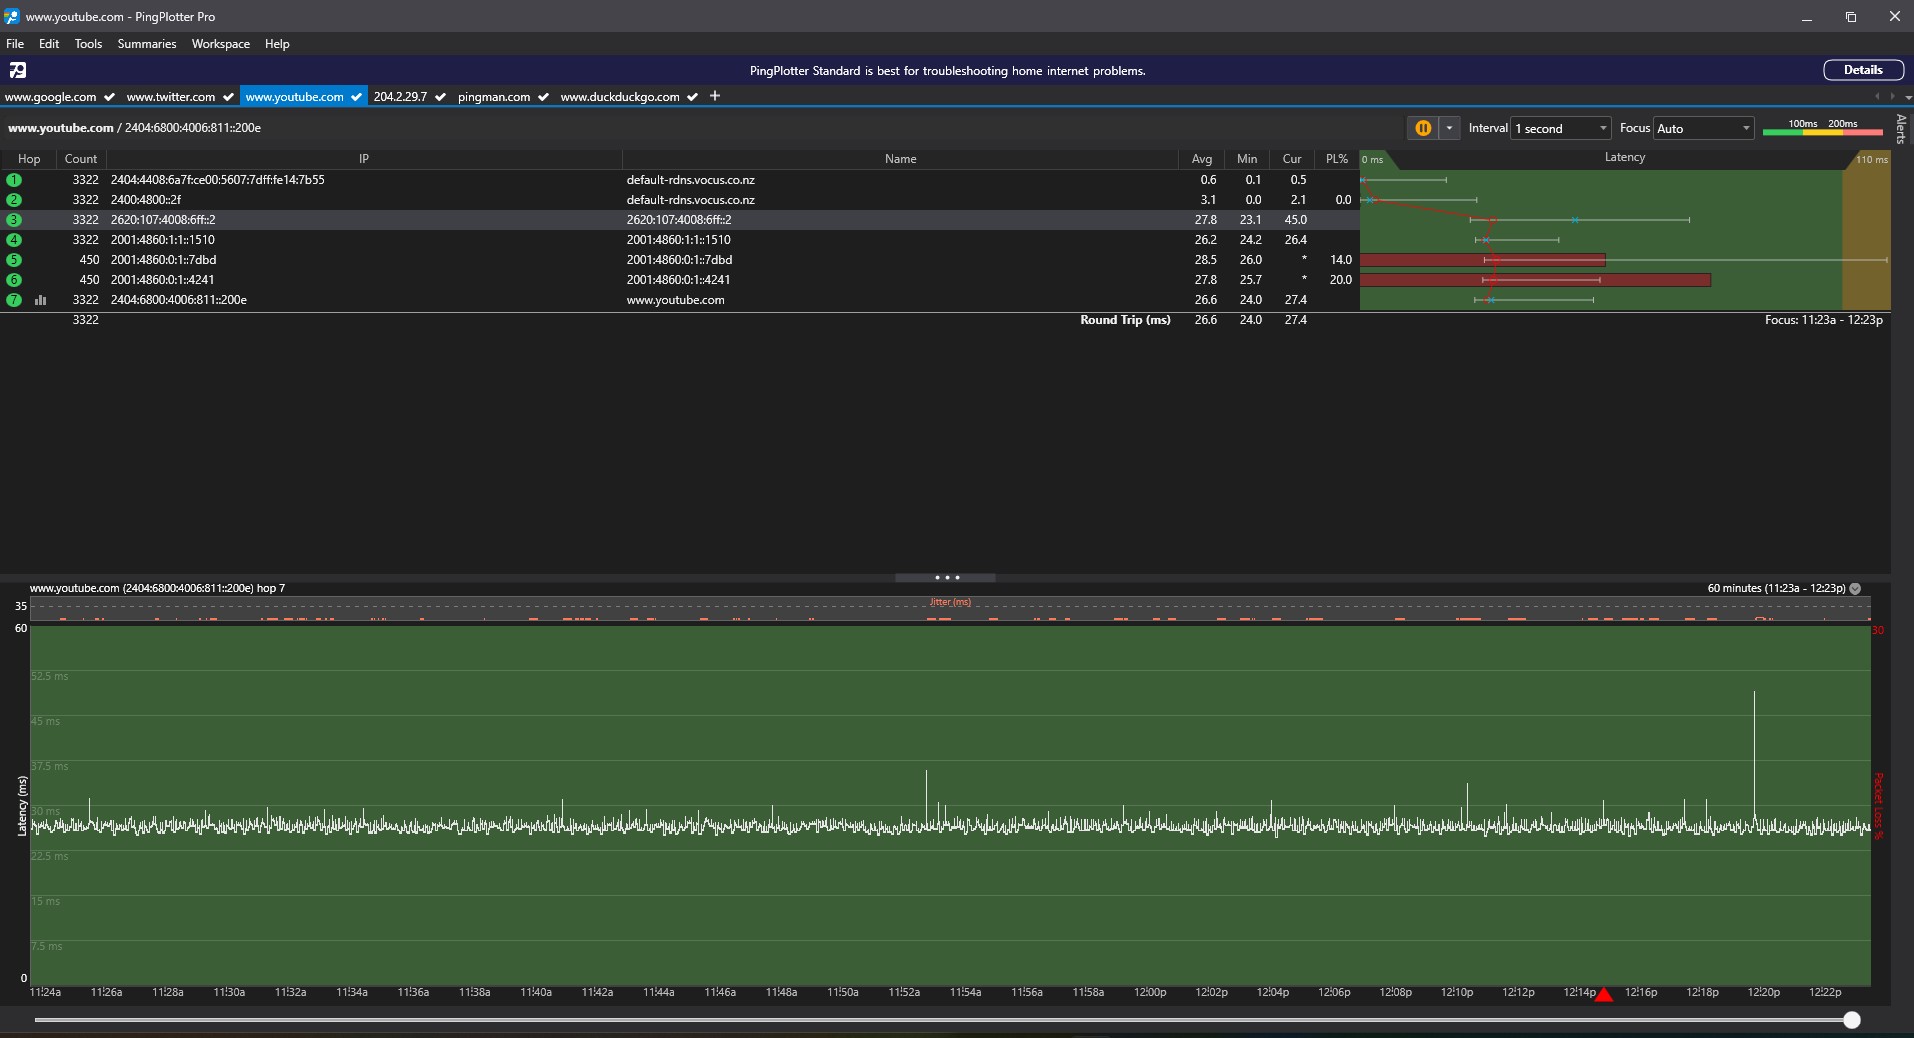The image size is (1914, 1038).
Task: Click the checkmark on www.google.com tab
Action: click(x=109, y=97)
